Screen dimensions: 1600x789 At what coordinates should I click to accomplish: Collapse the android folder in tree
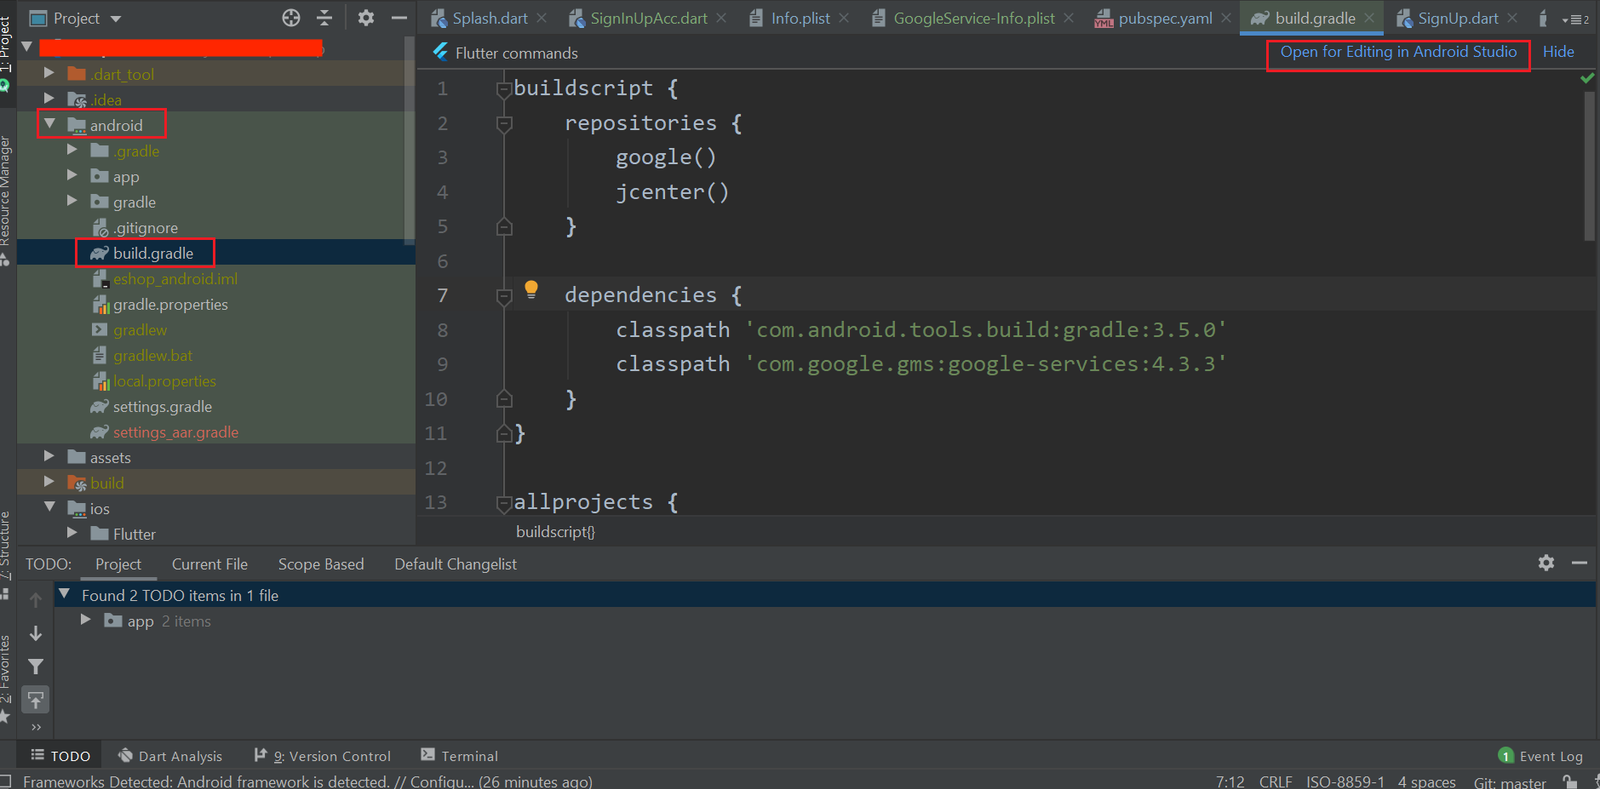click(50, 125)
